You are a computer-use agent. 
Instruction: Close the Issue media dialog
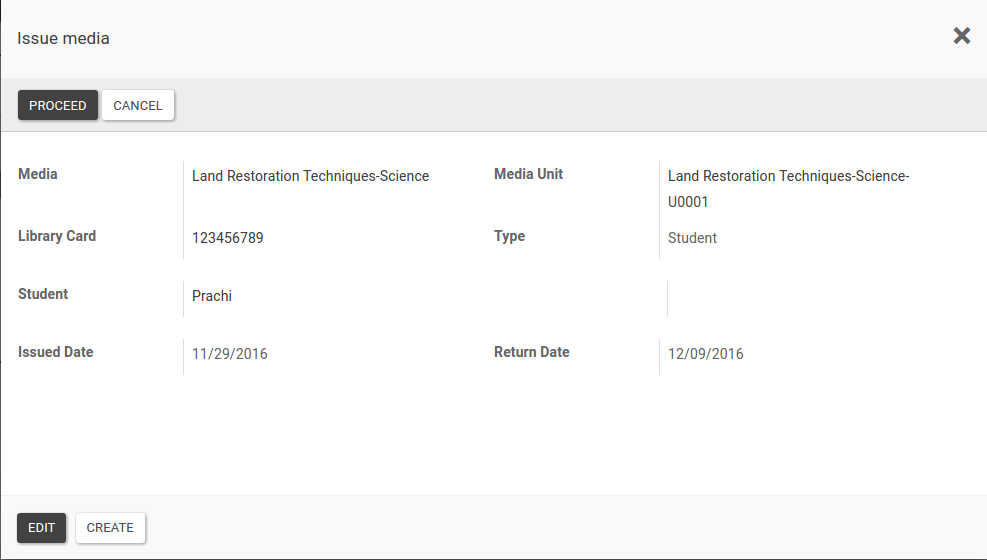pyautogui.click(x=961, y=36)
